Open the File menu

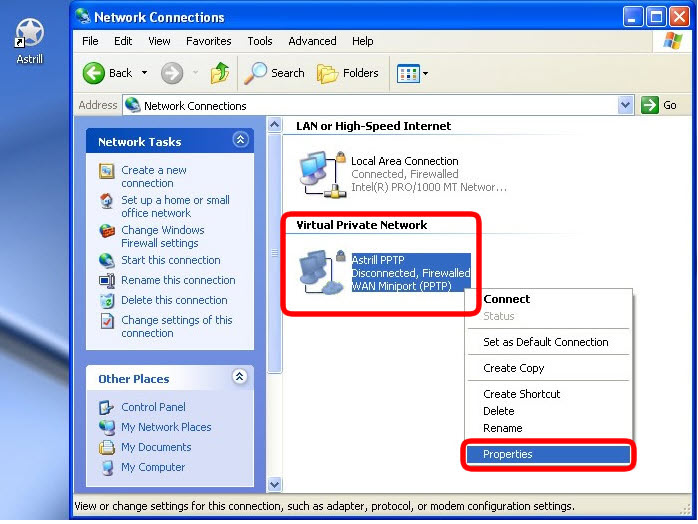(x=90, y=41)
